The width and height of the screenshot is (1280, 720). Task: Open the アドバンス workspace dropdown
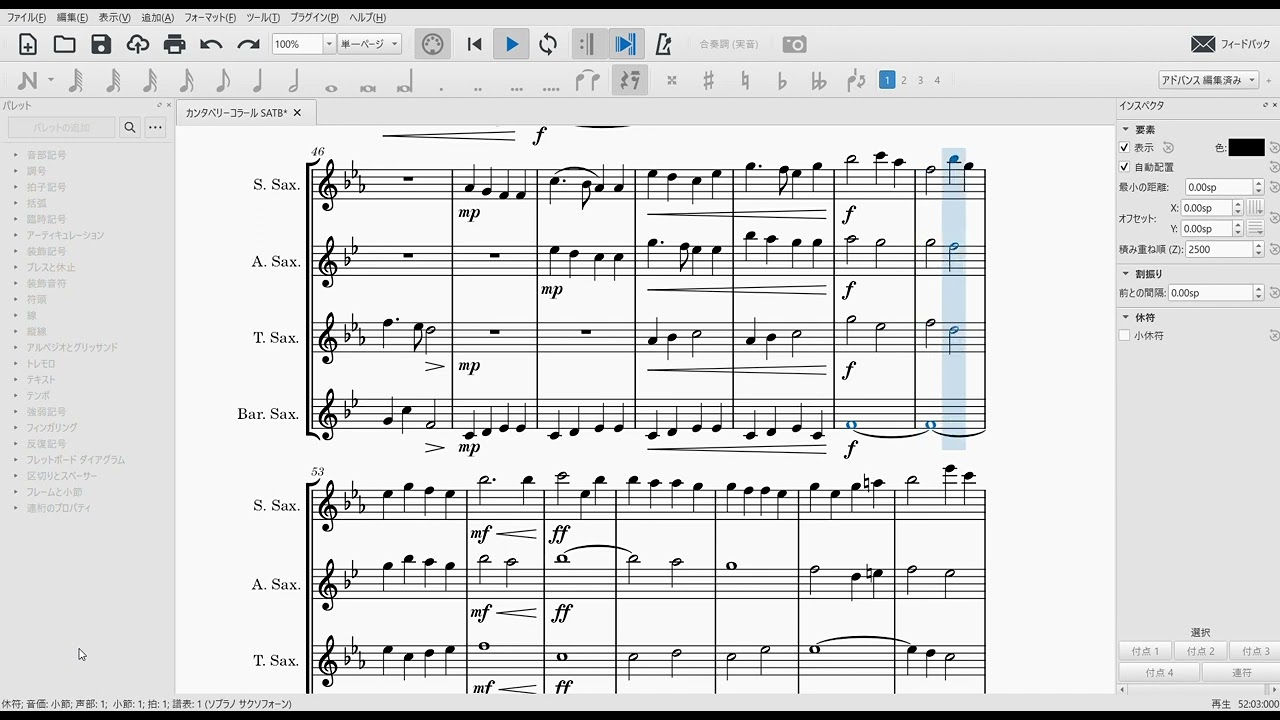point(1209,80)
